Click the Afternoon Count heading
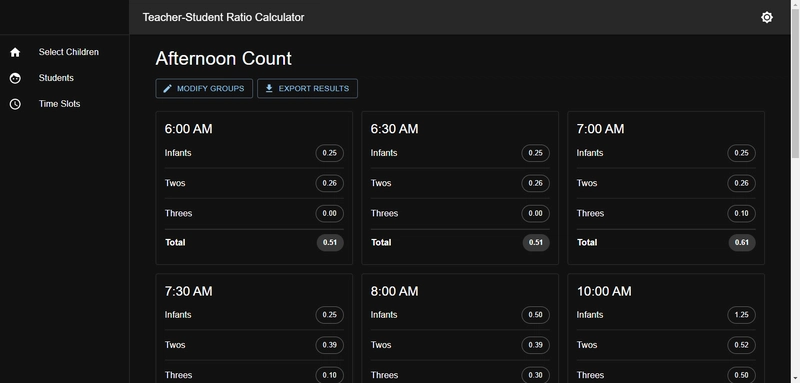 pyautogui.click(x=223, y=59)
